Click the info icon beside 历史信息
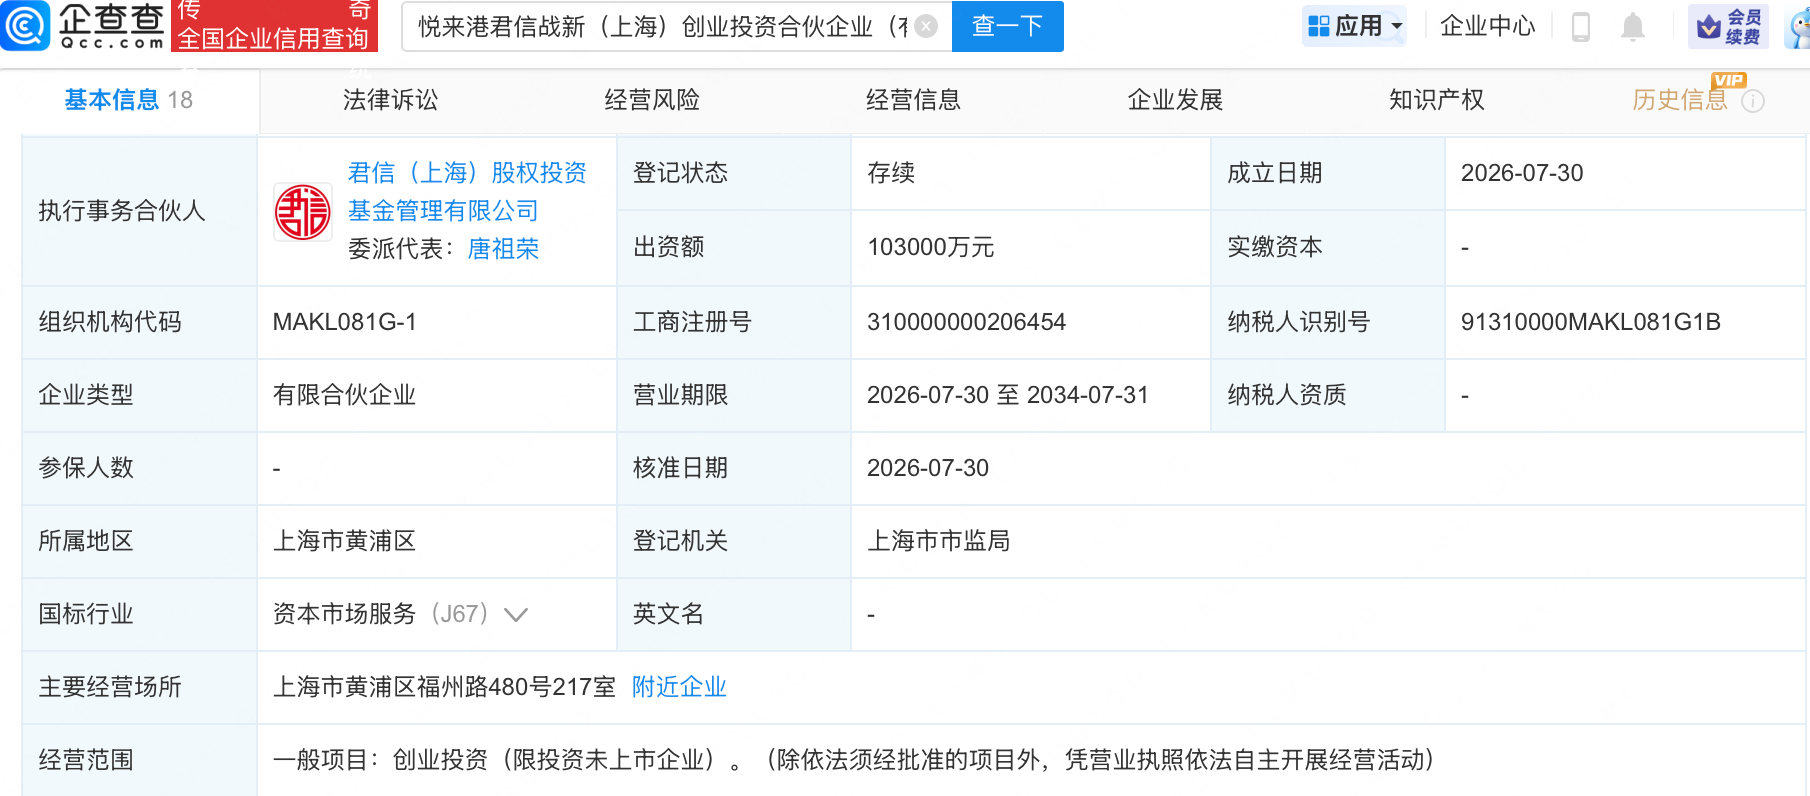The width and height of the screenshot is (1810, 796). [1753, 101]
